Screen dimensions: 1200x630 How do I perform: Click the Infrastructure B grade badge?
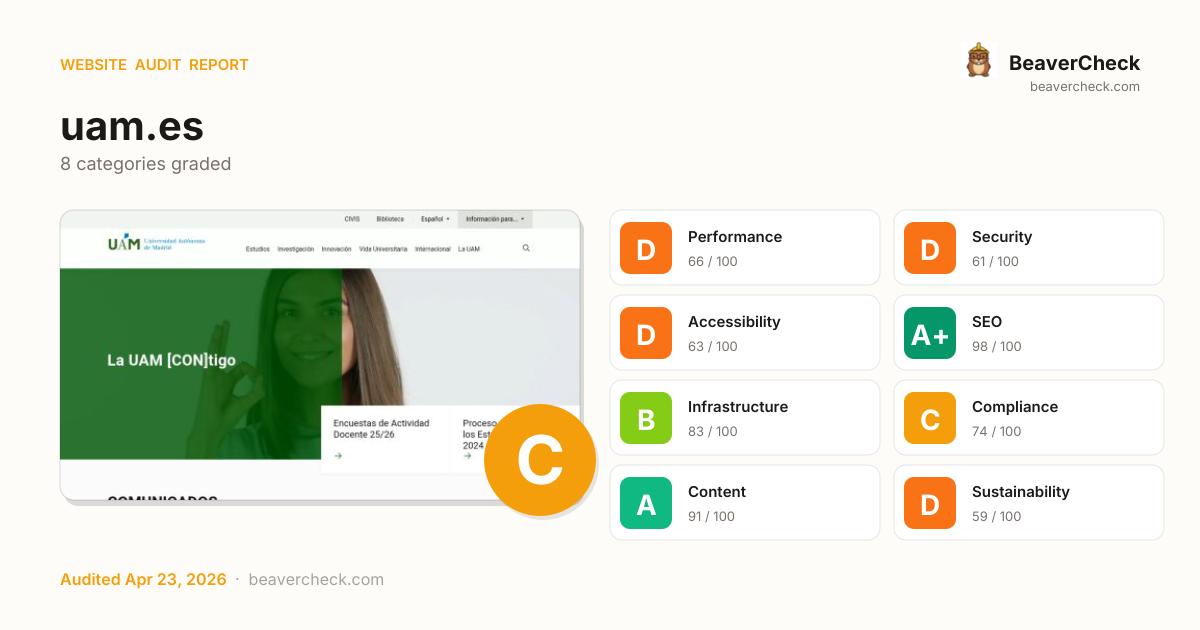pyautogui.click(x=646, y=418)
